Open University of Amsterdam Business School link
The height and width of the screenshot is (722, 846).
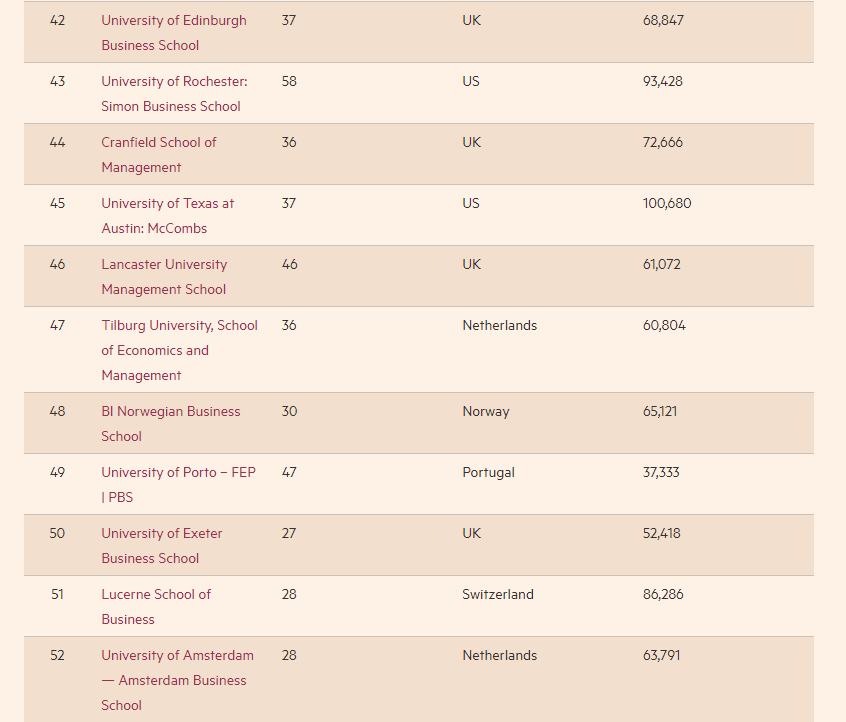pos(178,680)
